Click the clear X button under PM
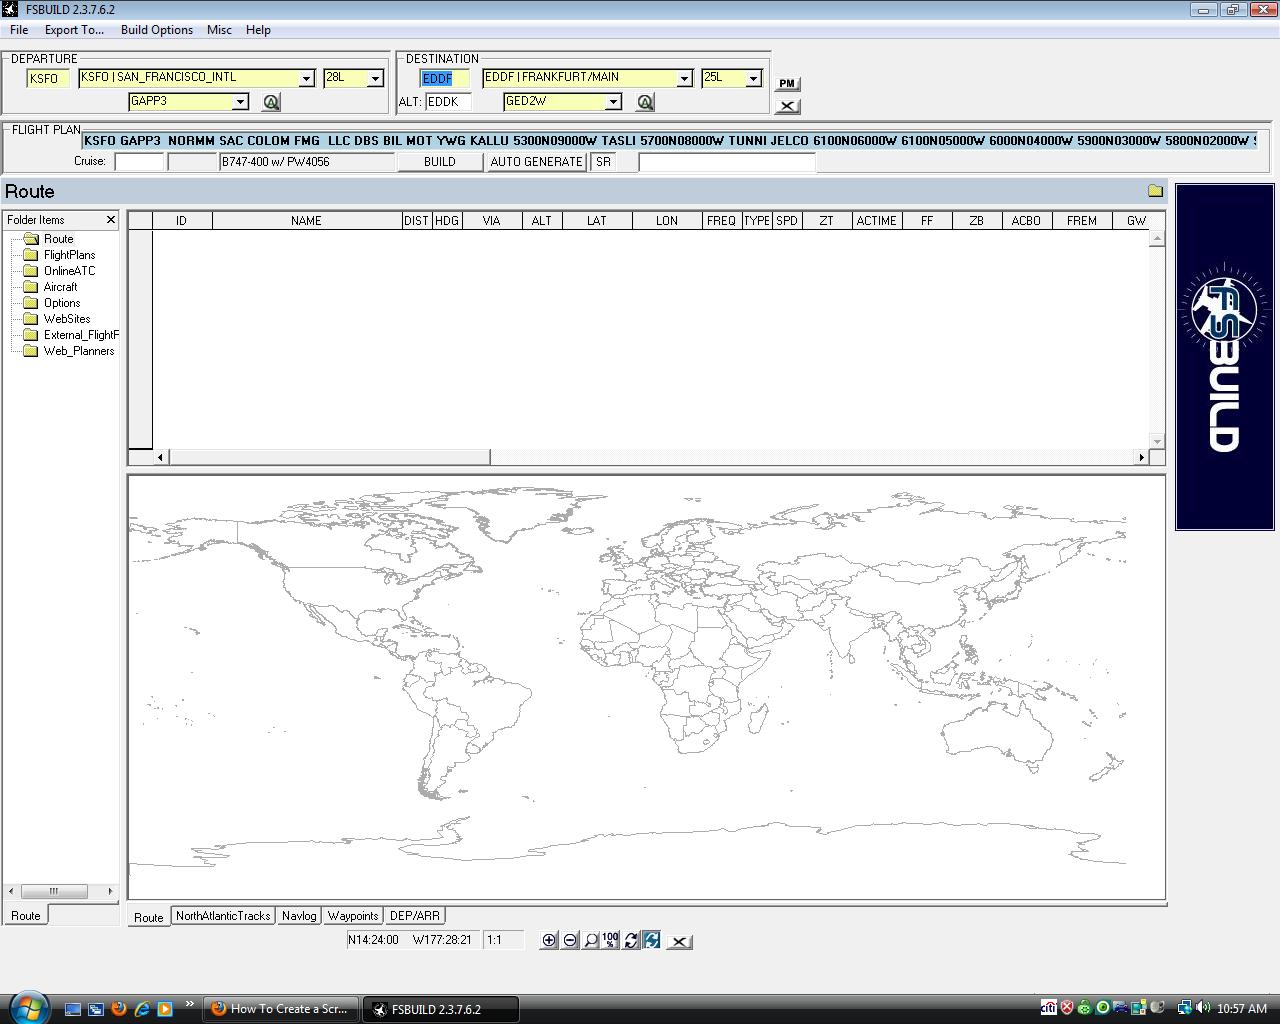This screenshot has width=1280, height=1024. [787, 105]
